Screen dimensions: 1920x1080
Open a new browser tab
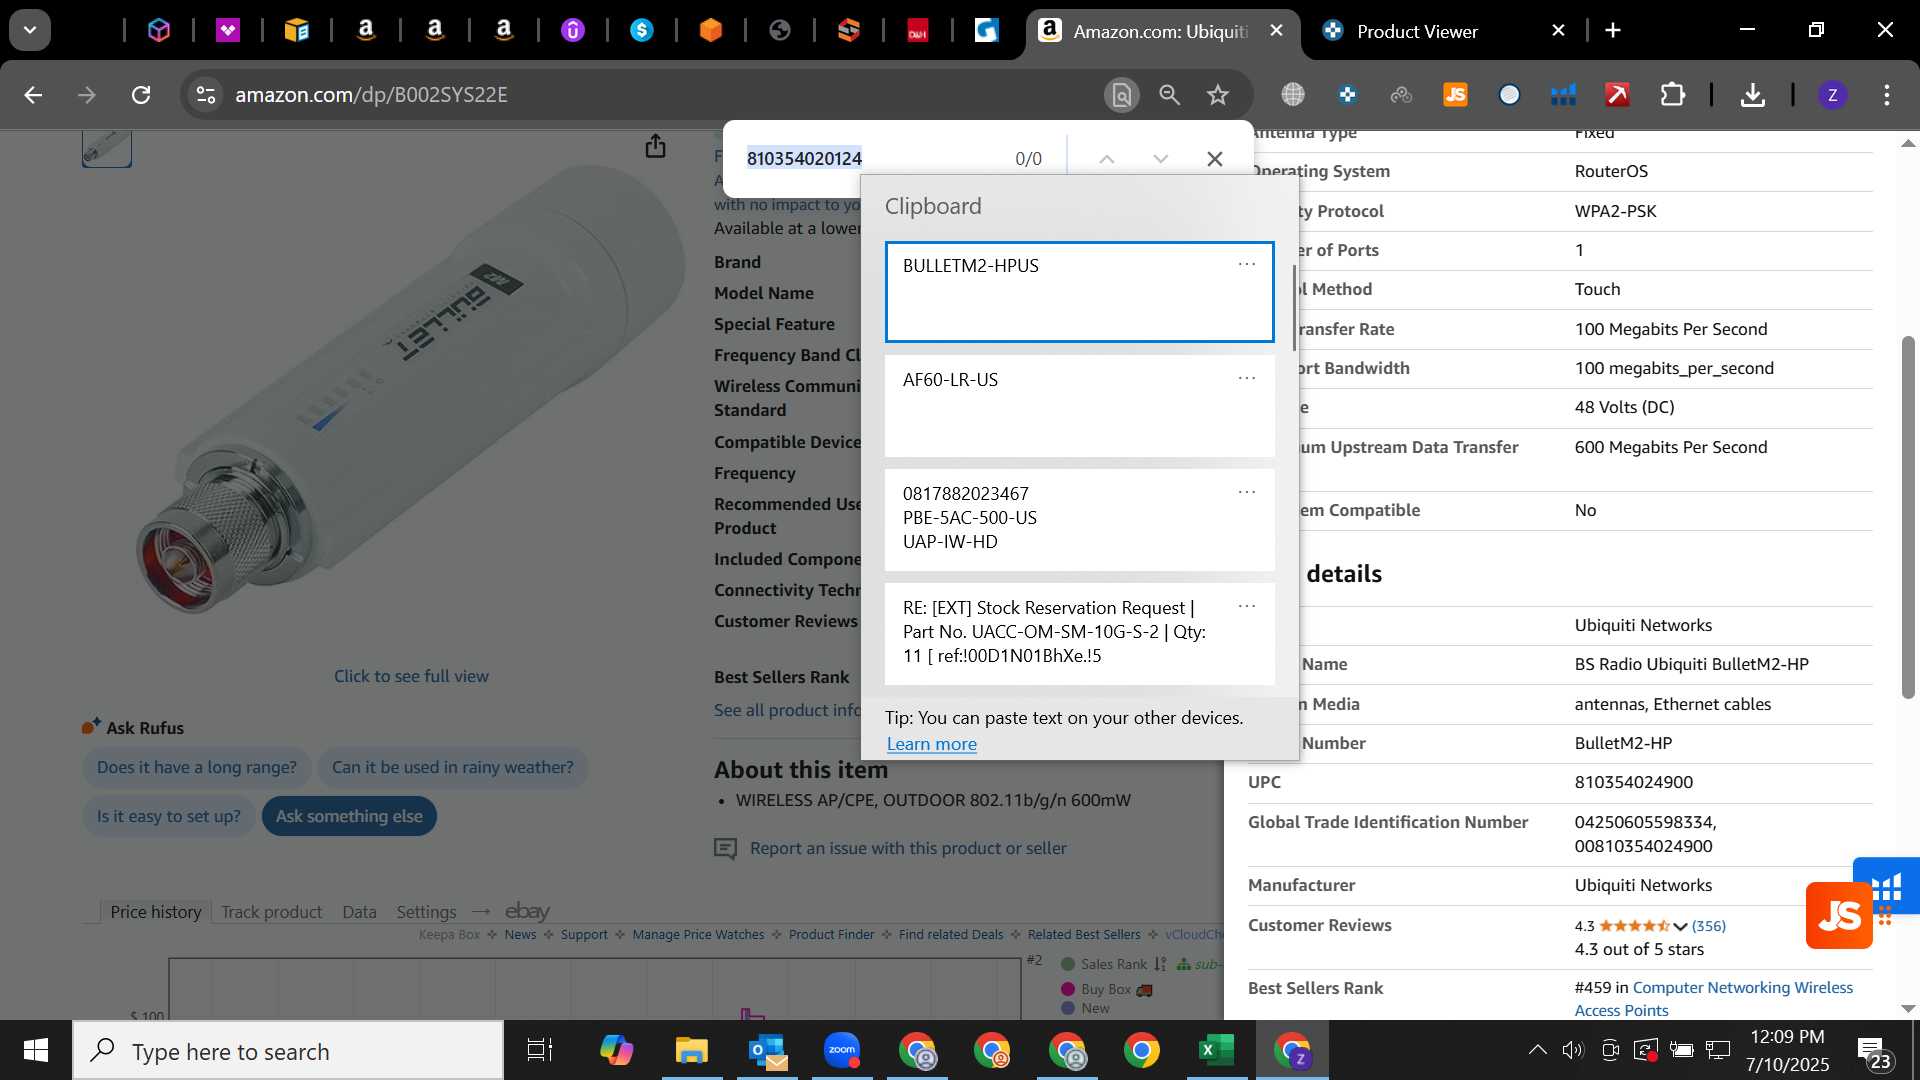(x=1613, y=31)
